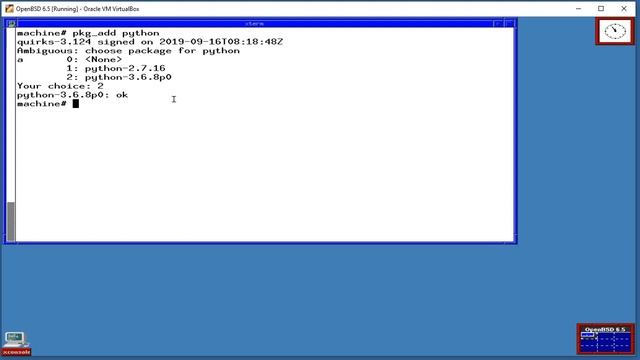Screen dimensions: 640x360
Task: Click the 'Your choice: 2' line
Action: tap(60, 86)
